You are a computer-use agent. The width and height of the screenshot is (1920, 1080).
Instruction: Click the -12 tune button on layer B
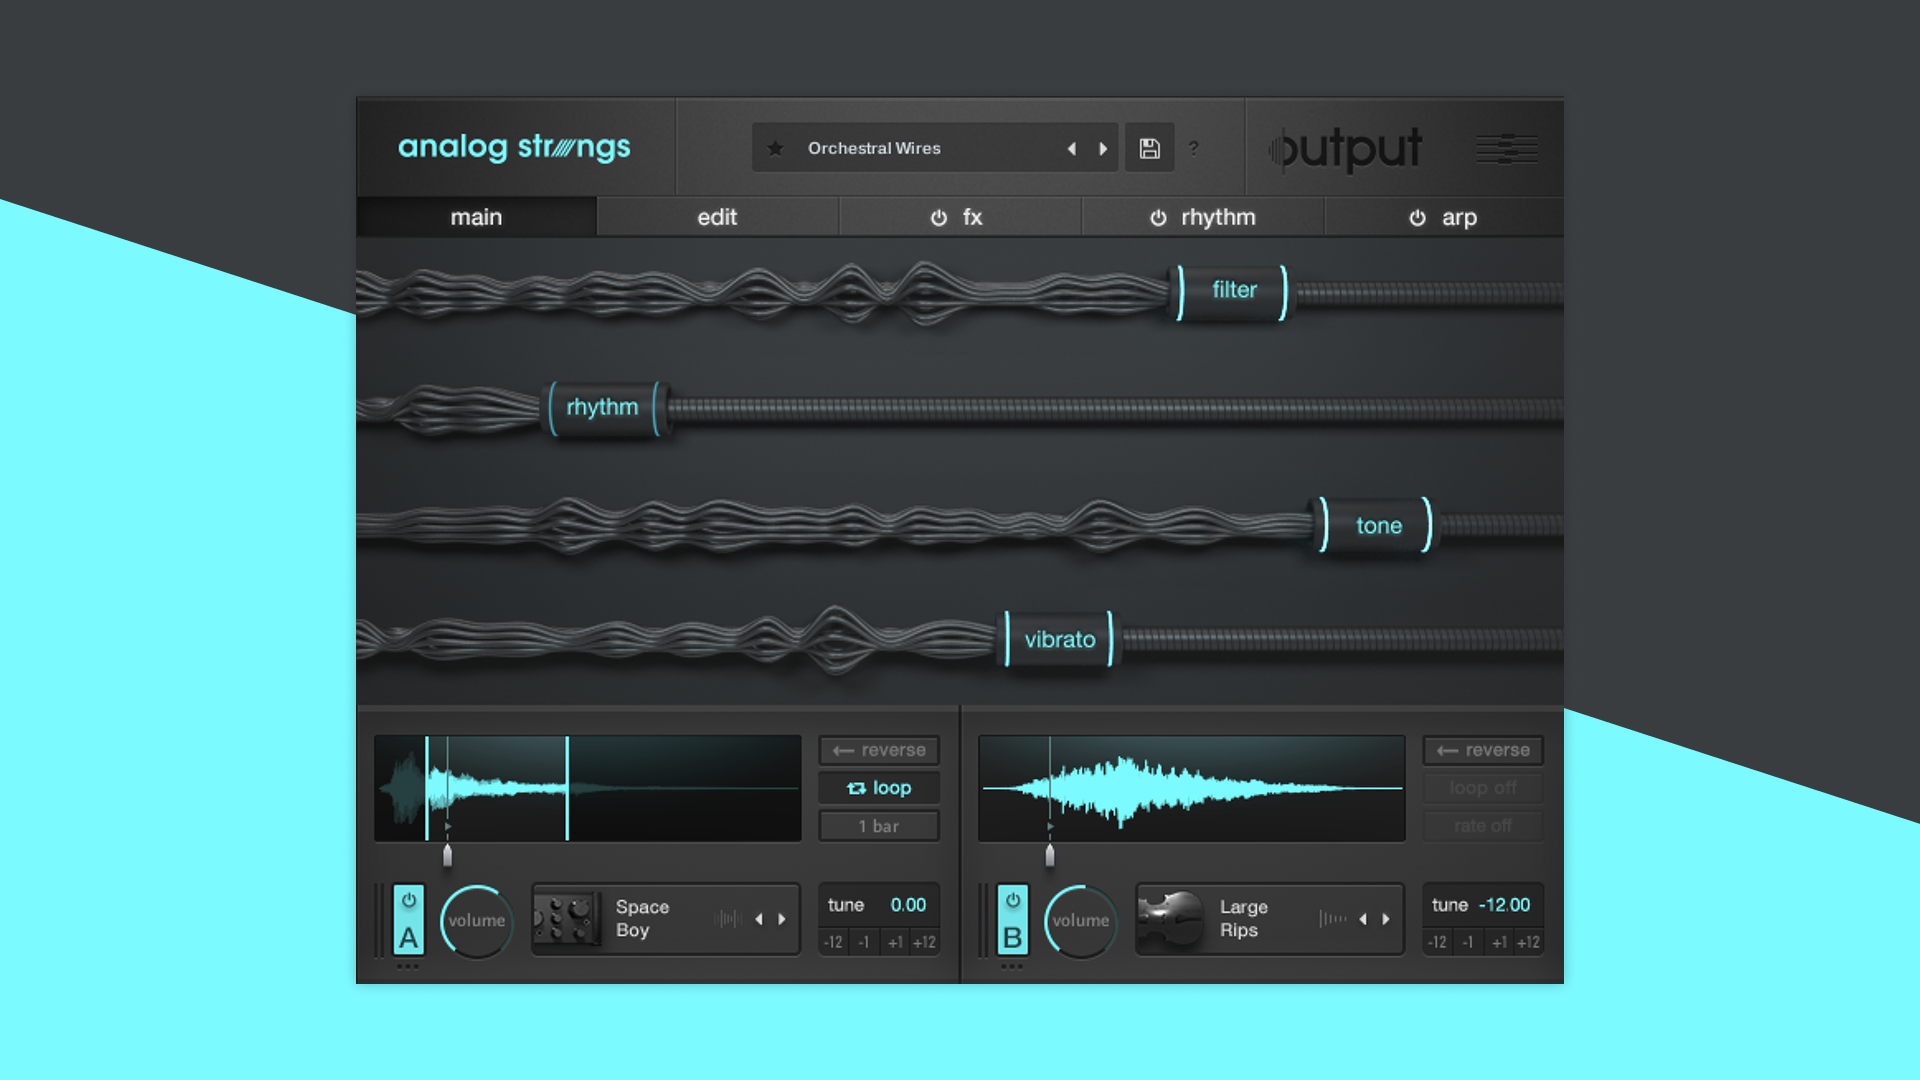1437,941
